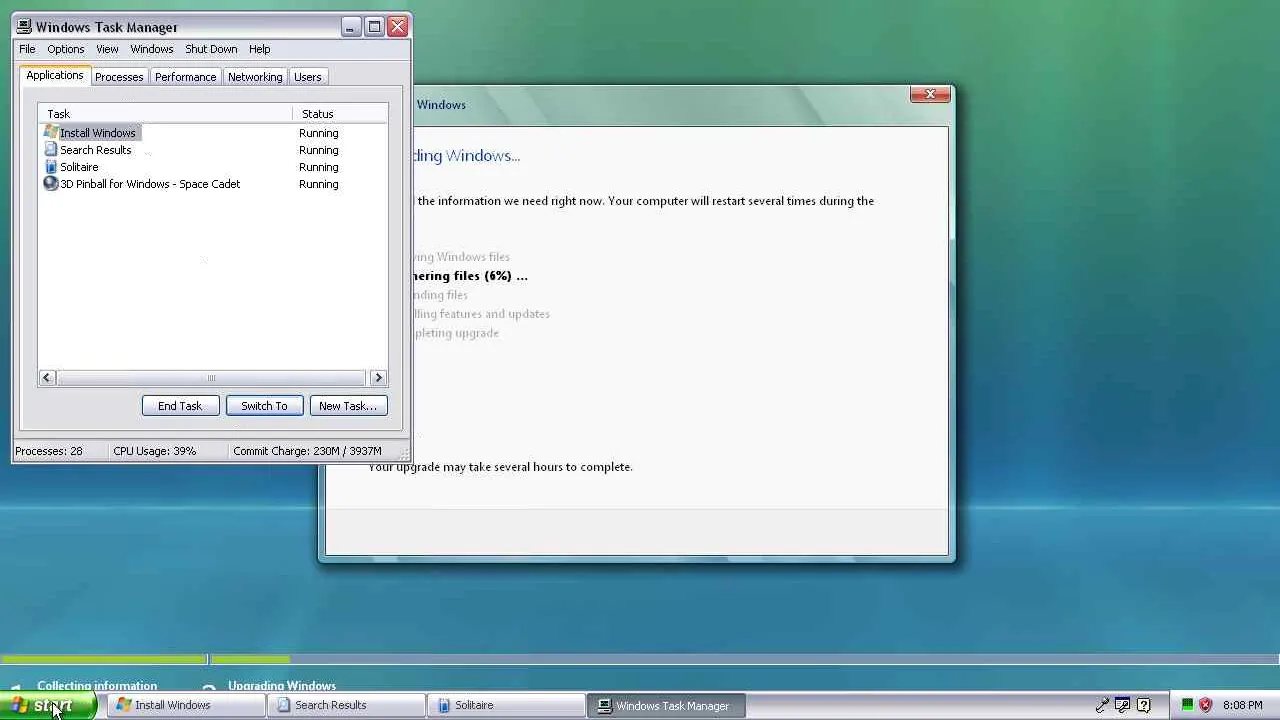
Task: Click the red security shield tray icon
Action: click(1205, 705)
